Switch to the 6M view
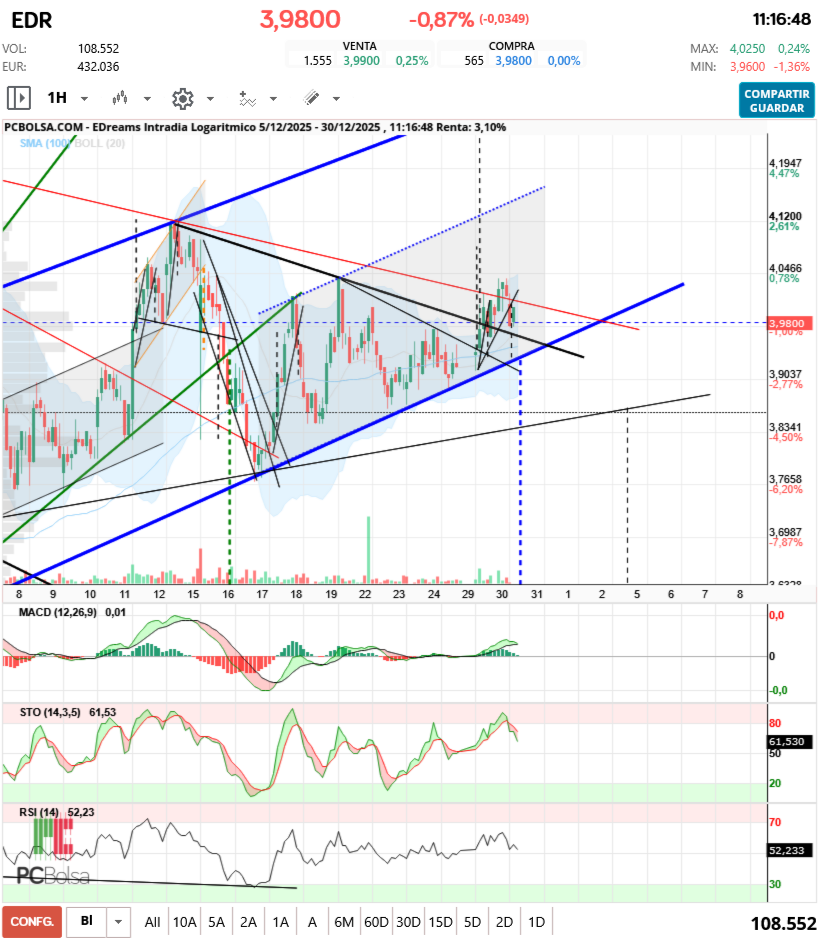Screen dimensions: 830x943 (x=344, y=921)
